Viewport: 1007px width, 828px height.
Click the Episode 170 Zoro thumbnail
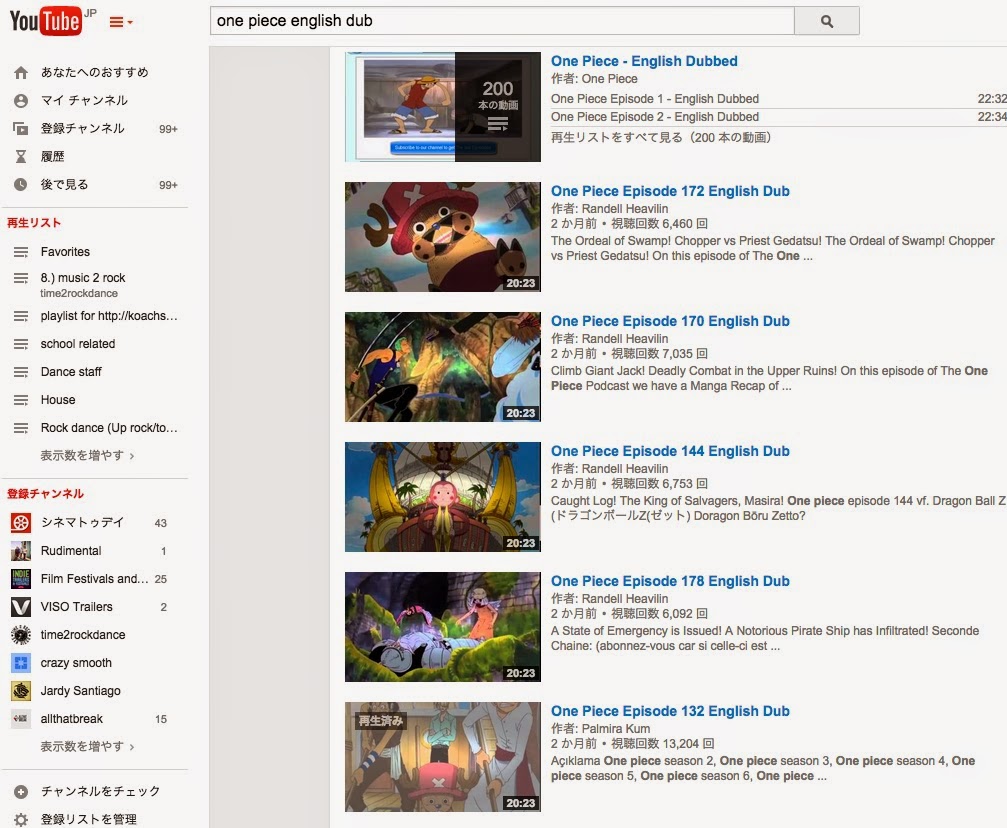[x=442, y=367]
